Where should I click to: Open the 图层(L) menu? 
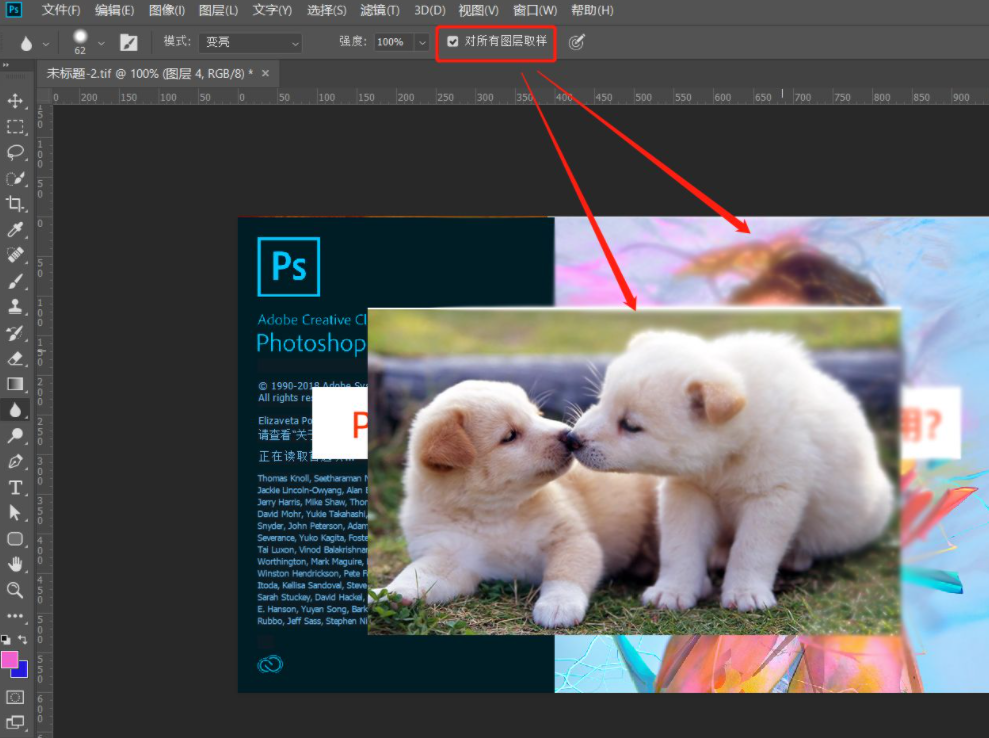(x=218, y=10)
